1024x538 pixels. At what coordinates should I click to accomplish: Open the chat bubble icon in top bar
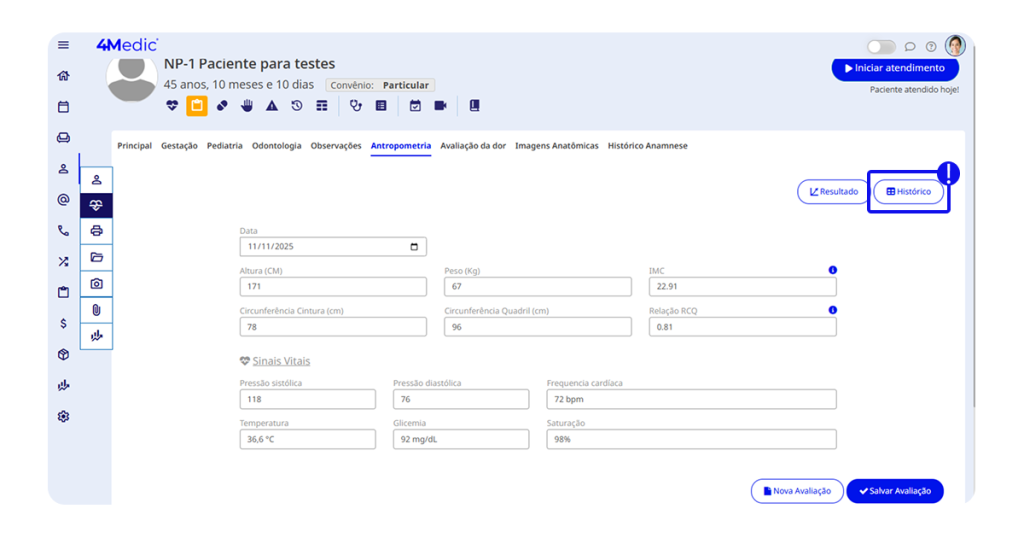coord(910,47)
